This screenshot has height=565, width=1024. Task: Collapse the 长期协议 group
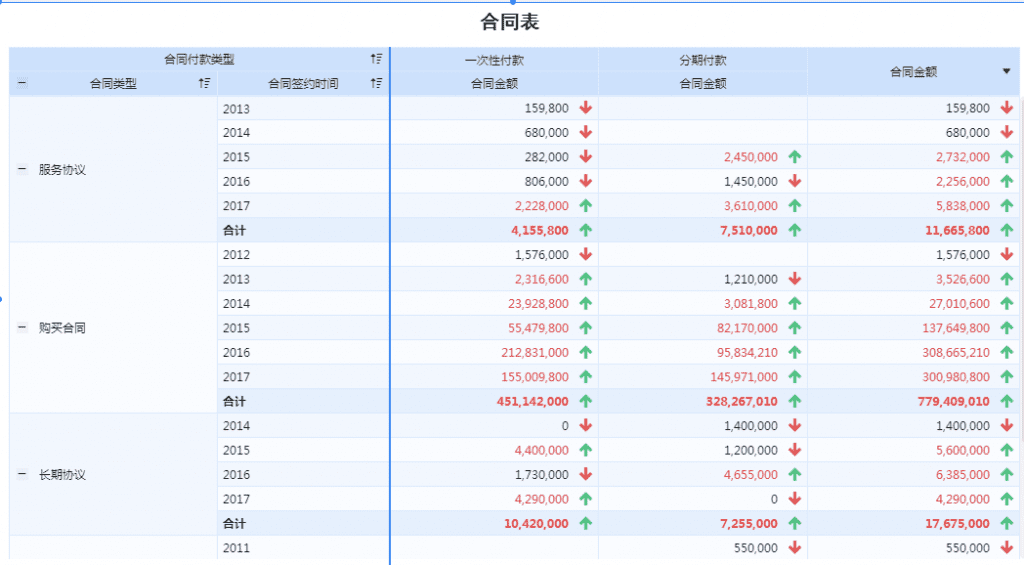(x=22, y=474)
